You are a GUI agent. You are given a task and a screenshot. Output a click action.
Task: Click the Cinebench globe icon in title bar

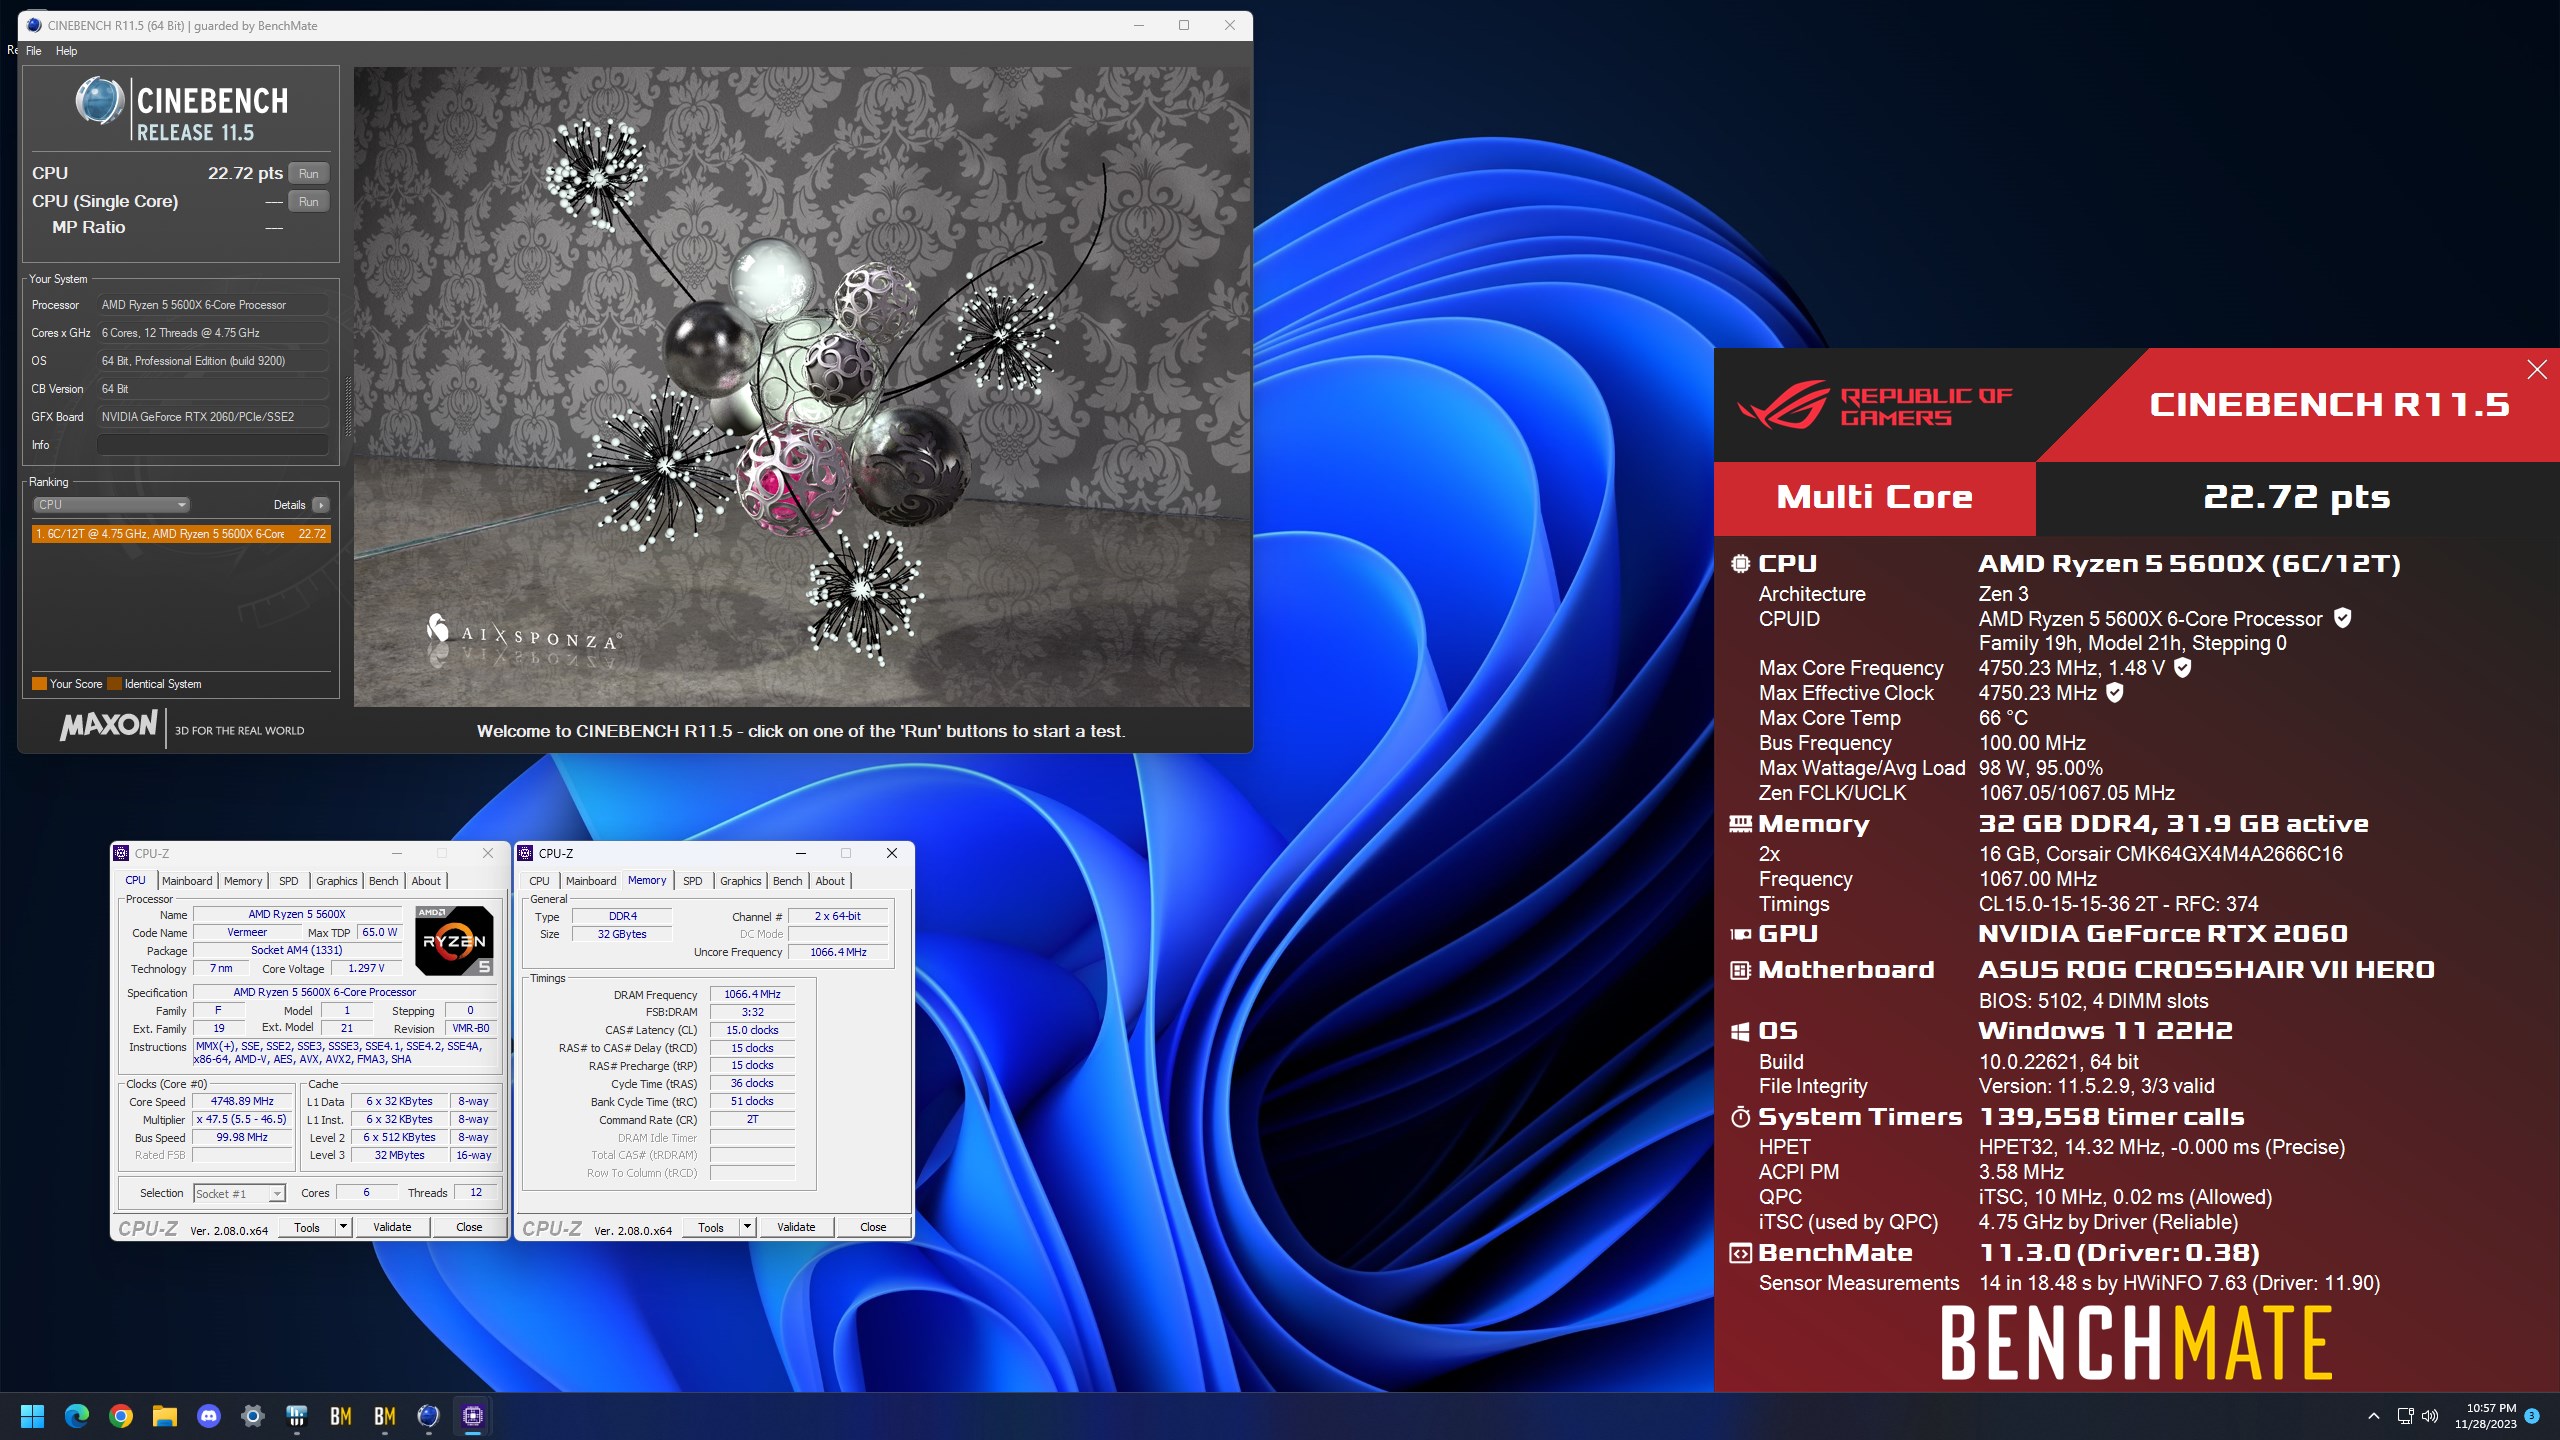[x=34, y=25]
